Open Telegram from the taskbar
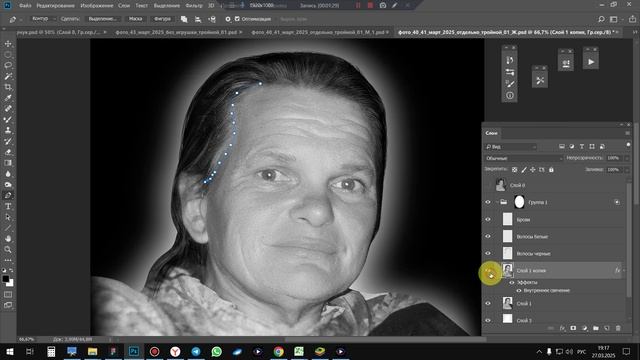The width and height of the screenshot is (640, 360). pyautogui.click(x=196, y=351)
